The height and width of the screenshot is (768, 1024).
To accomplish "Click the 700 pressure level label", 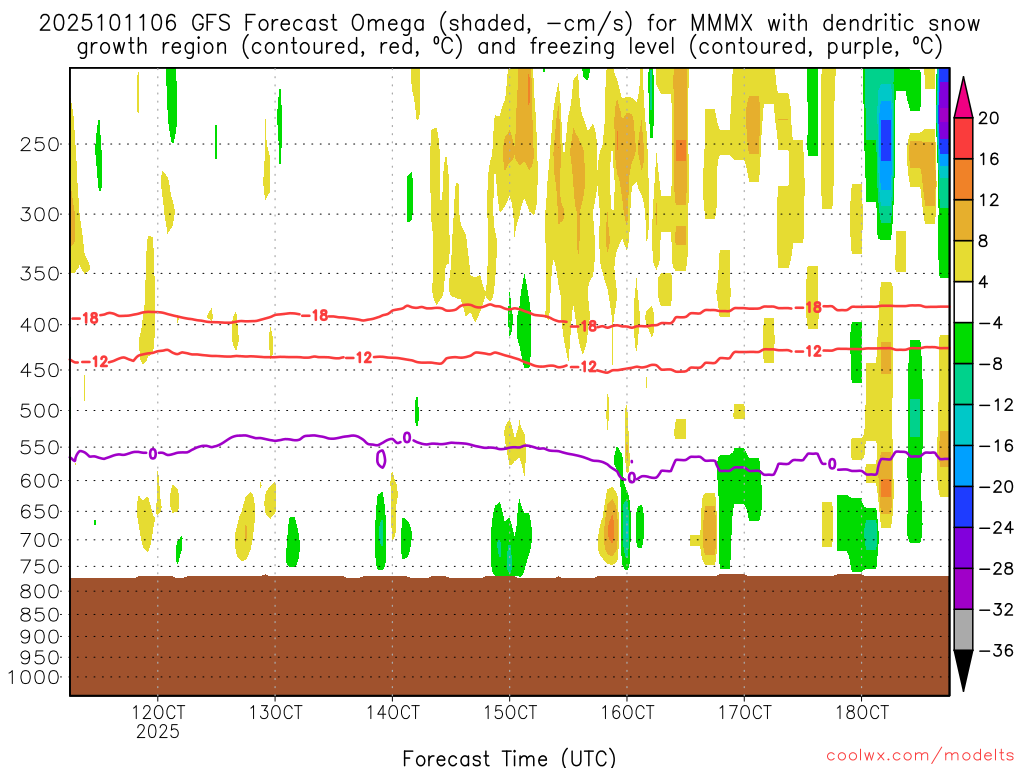I will [40, 540].
